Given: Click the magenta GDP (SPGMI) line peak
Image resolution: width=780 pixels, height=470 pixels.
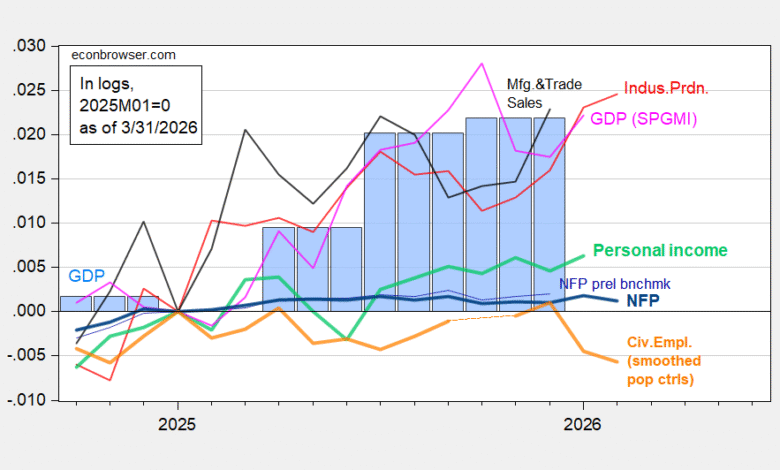Looking at the screenshot, I should click(x=482, y=64).
